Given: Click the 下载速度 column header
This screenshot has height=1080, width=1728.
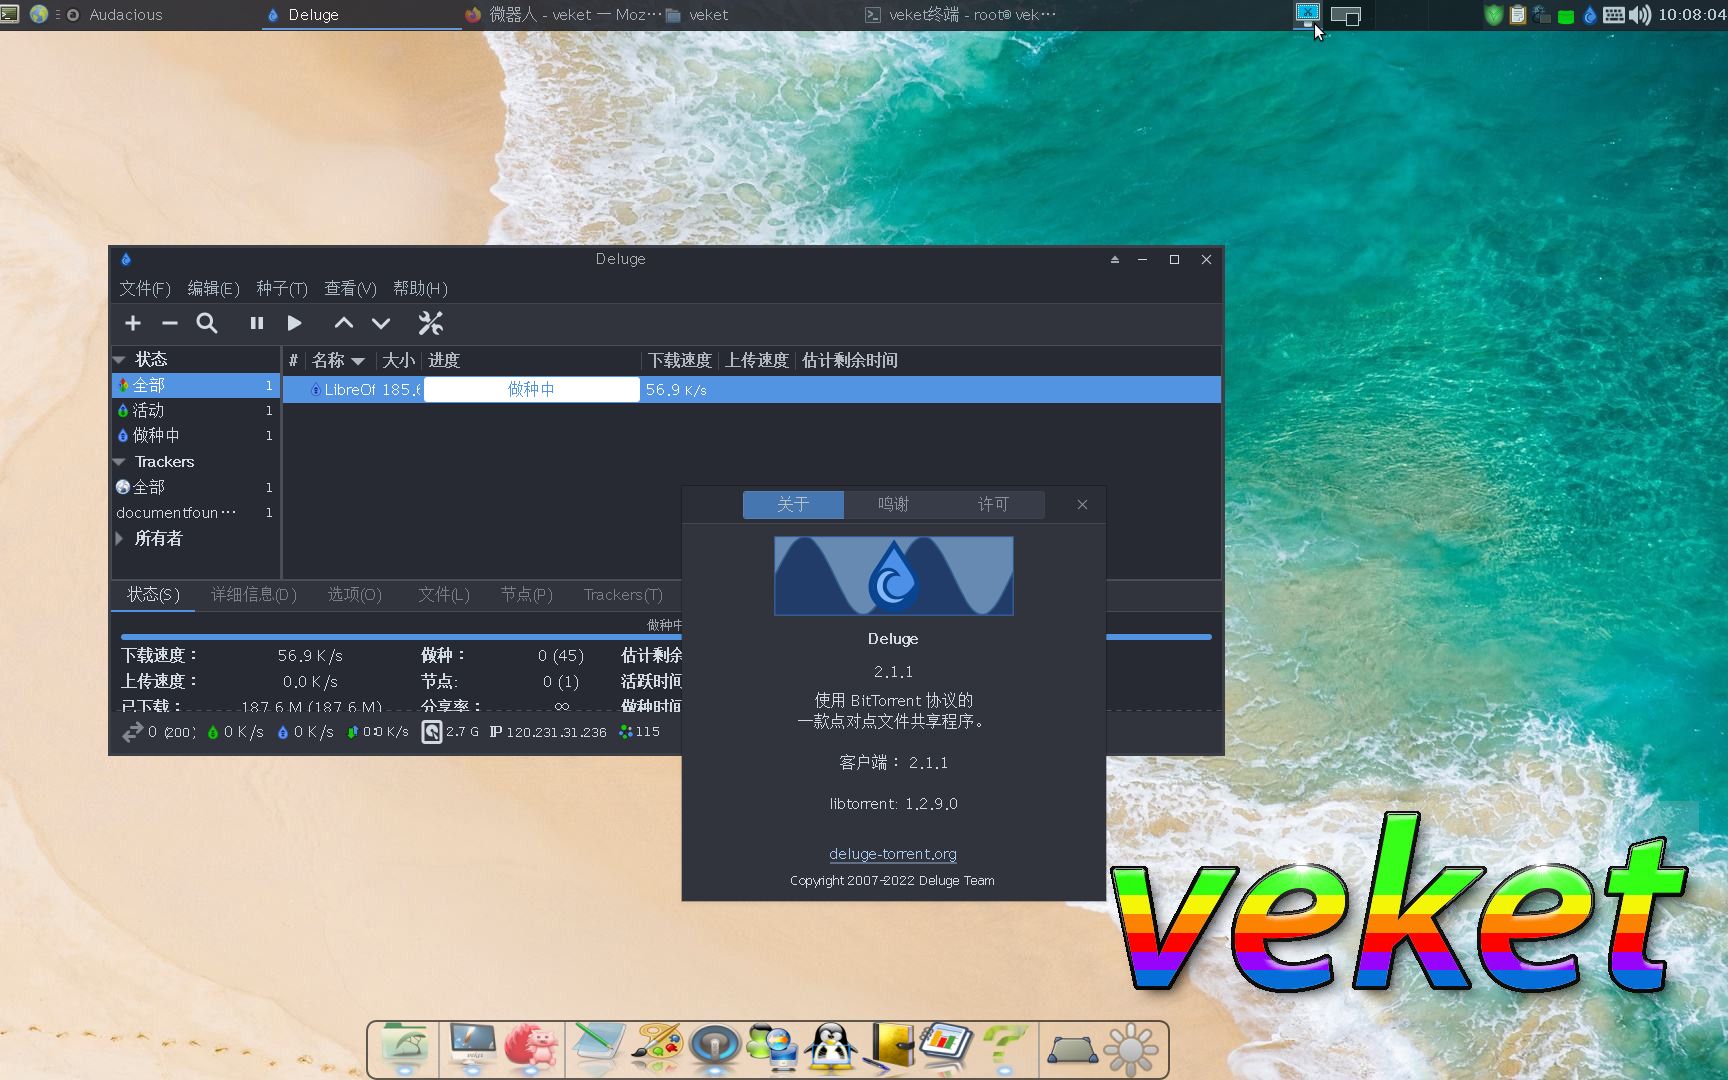Looking at the screenshot, I should [x=680, y=361].
